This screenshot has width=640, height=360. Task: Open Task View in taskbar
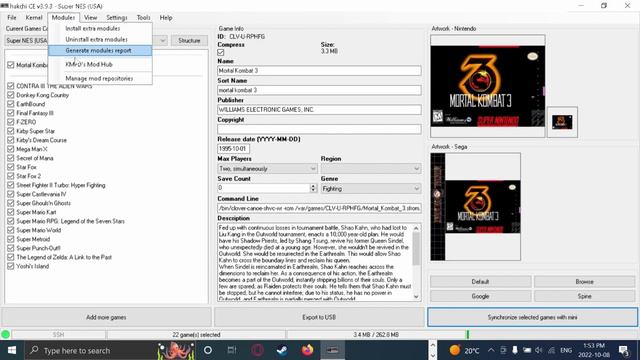tap(232, 350)
